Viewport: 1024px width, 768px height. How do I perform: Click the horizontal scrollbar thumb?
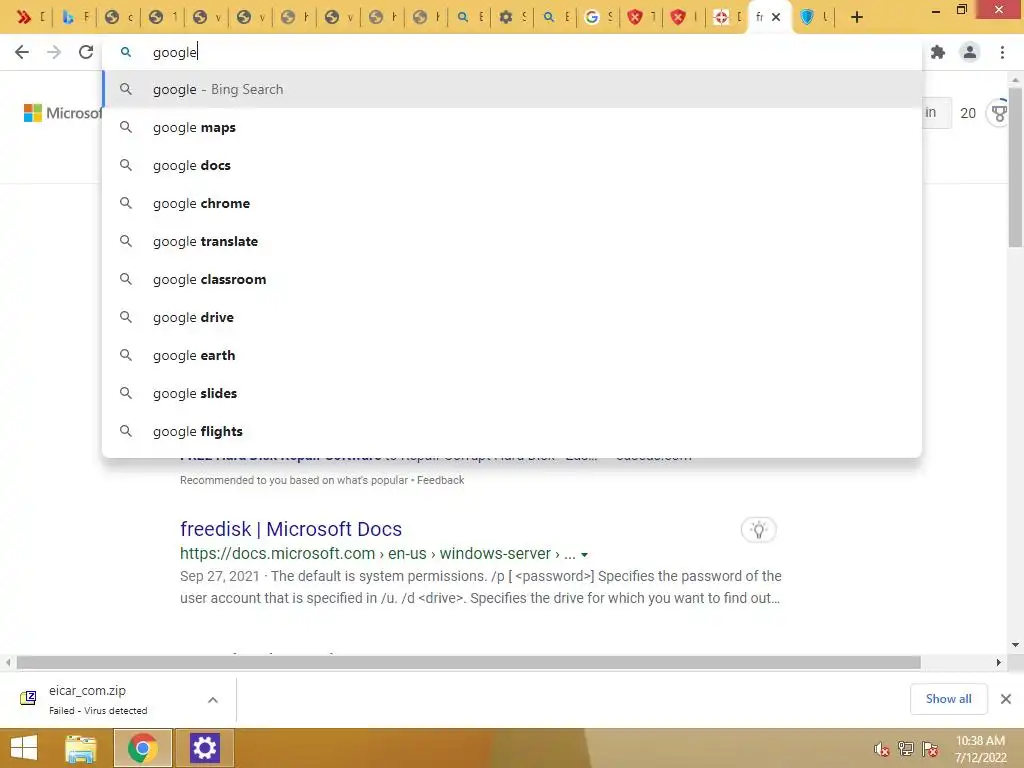(x=468, y=662)
